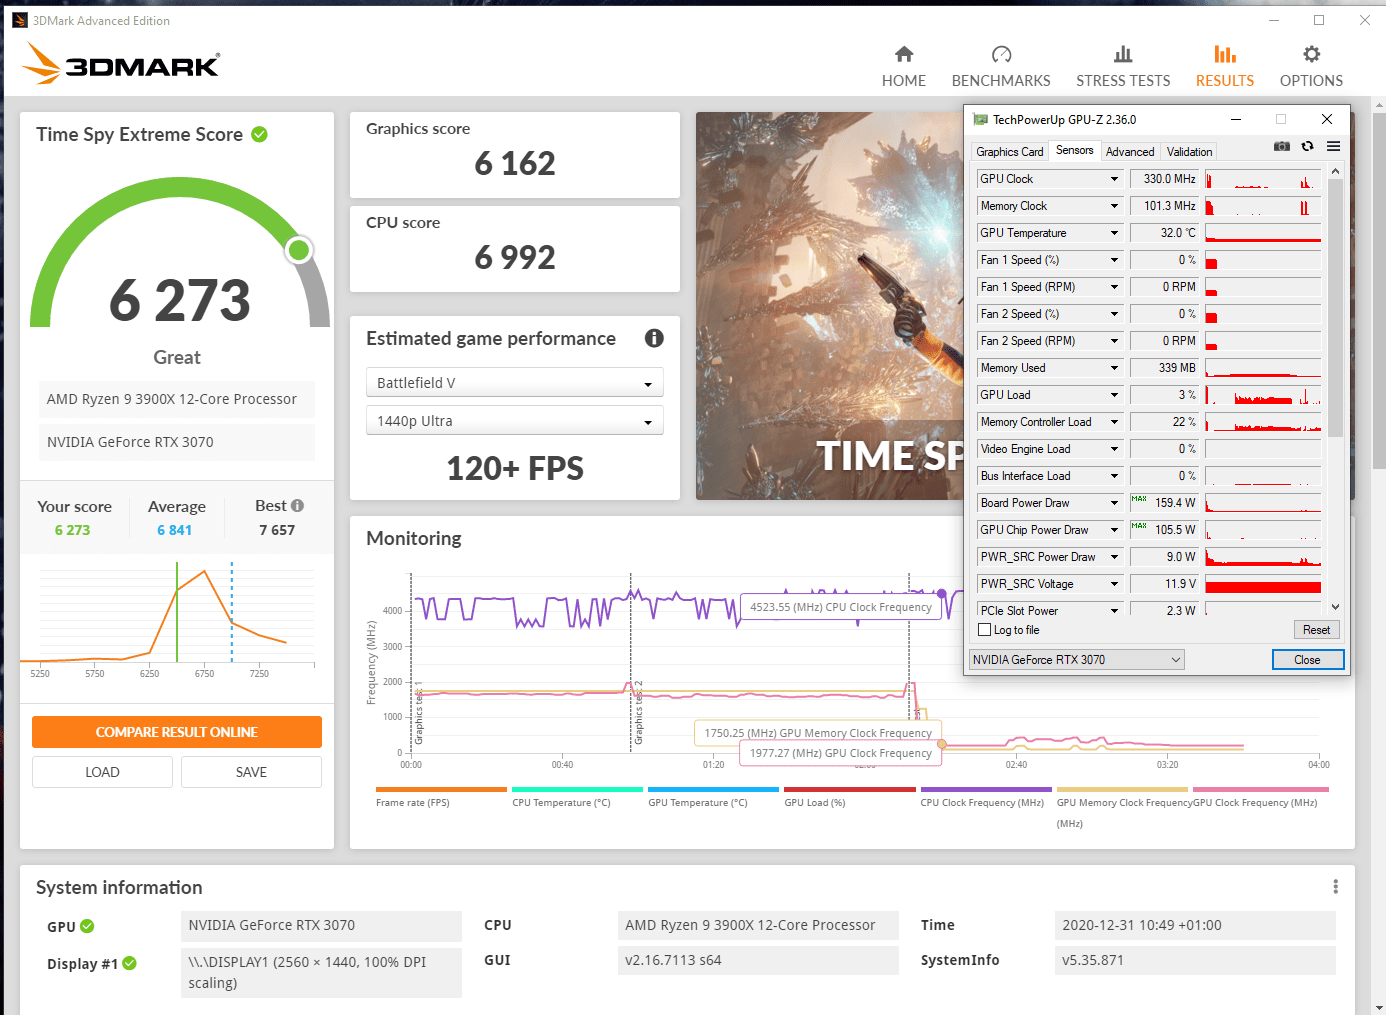Screen dimensions: 1386x1015
Task: Open the Stress Tests chart icon
Action: point(1123,54)
